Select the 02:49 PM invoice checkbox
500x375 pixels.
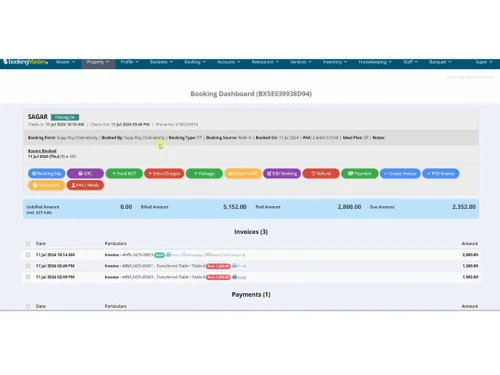pyautogui.click(x=28, y=266)
